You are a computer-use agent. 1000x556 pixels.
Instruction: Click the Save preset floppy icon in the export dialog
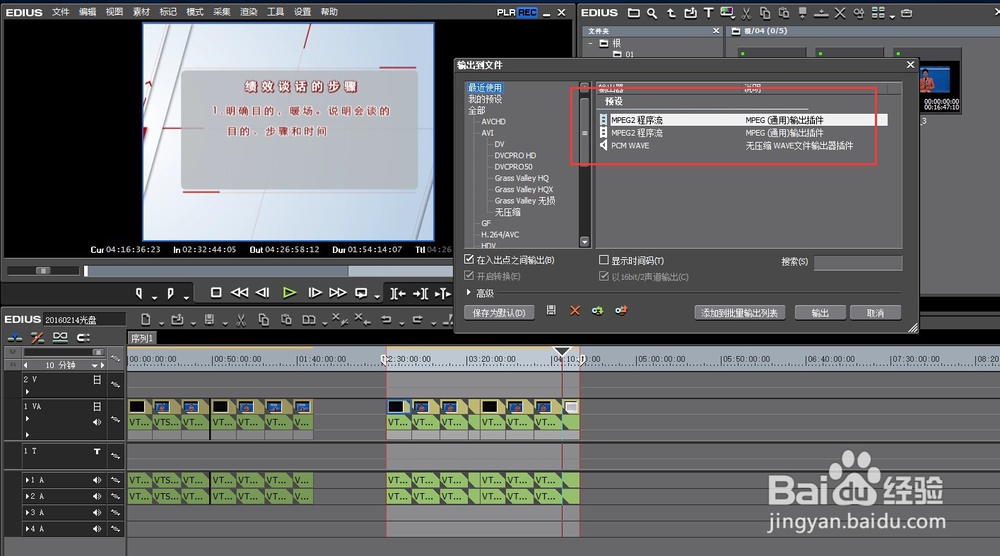pos(551,310)
